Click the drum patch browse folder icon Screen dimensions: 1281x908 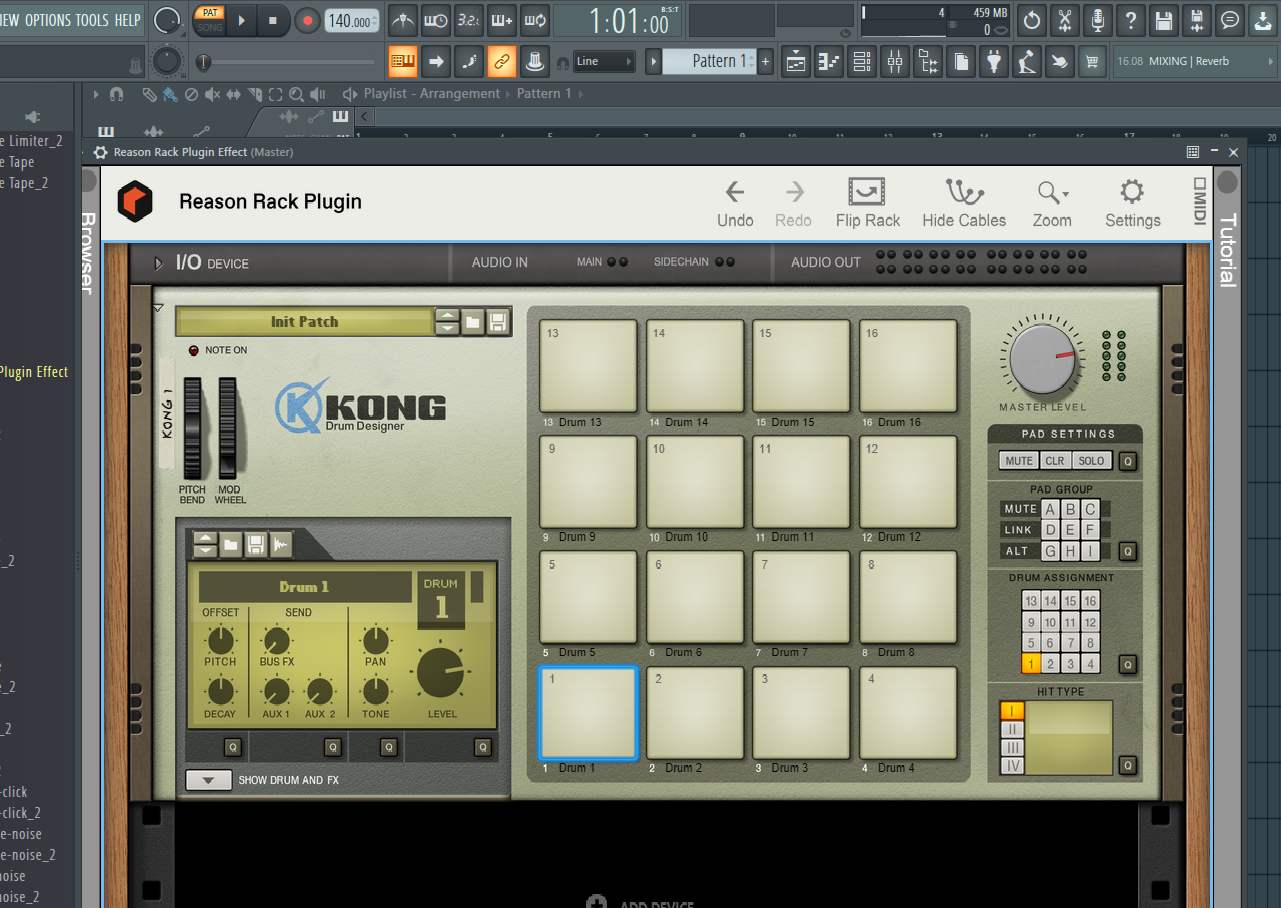click(x=231, y=544)
